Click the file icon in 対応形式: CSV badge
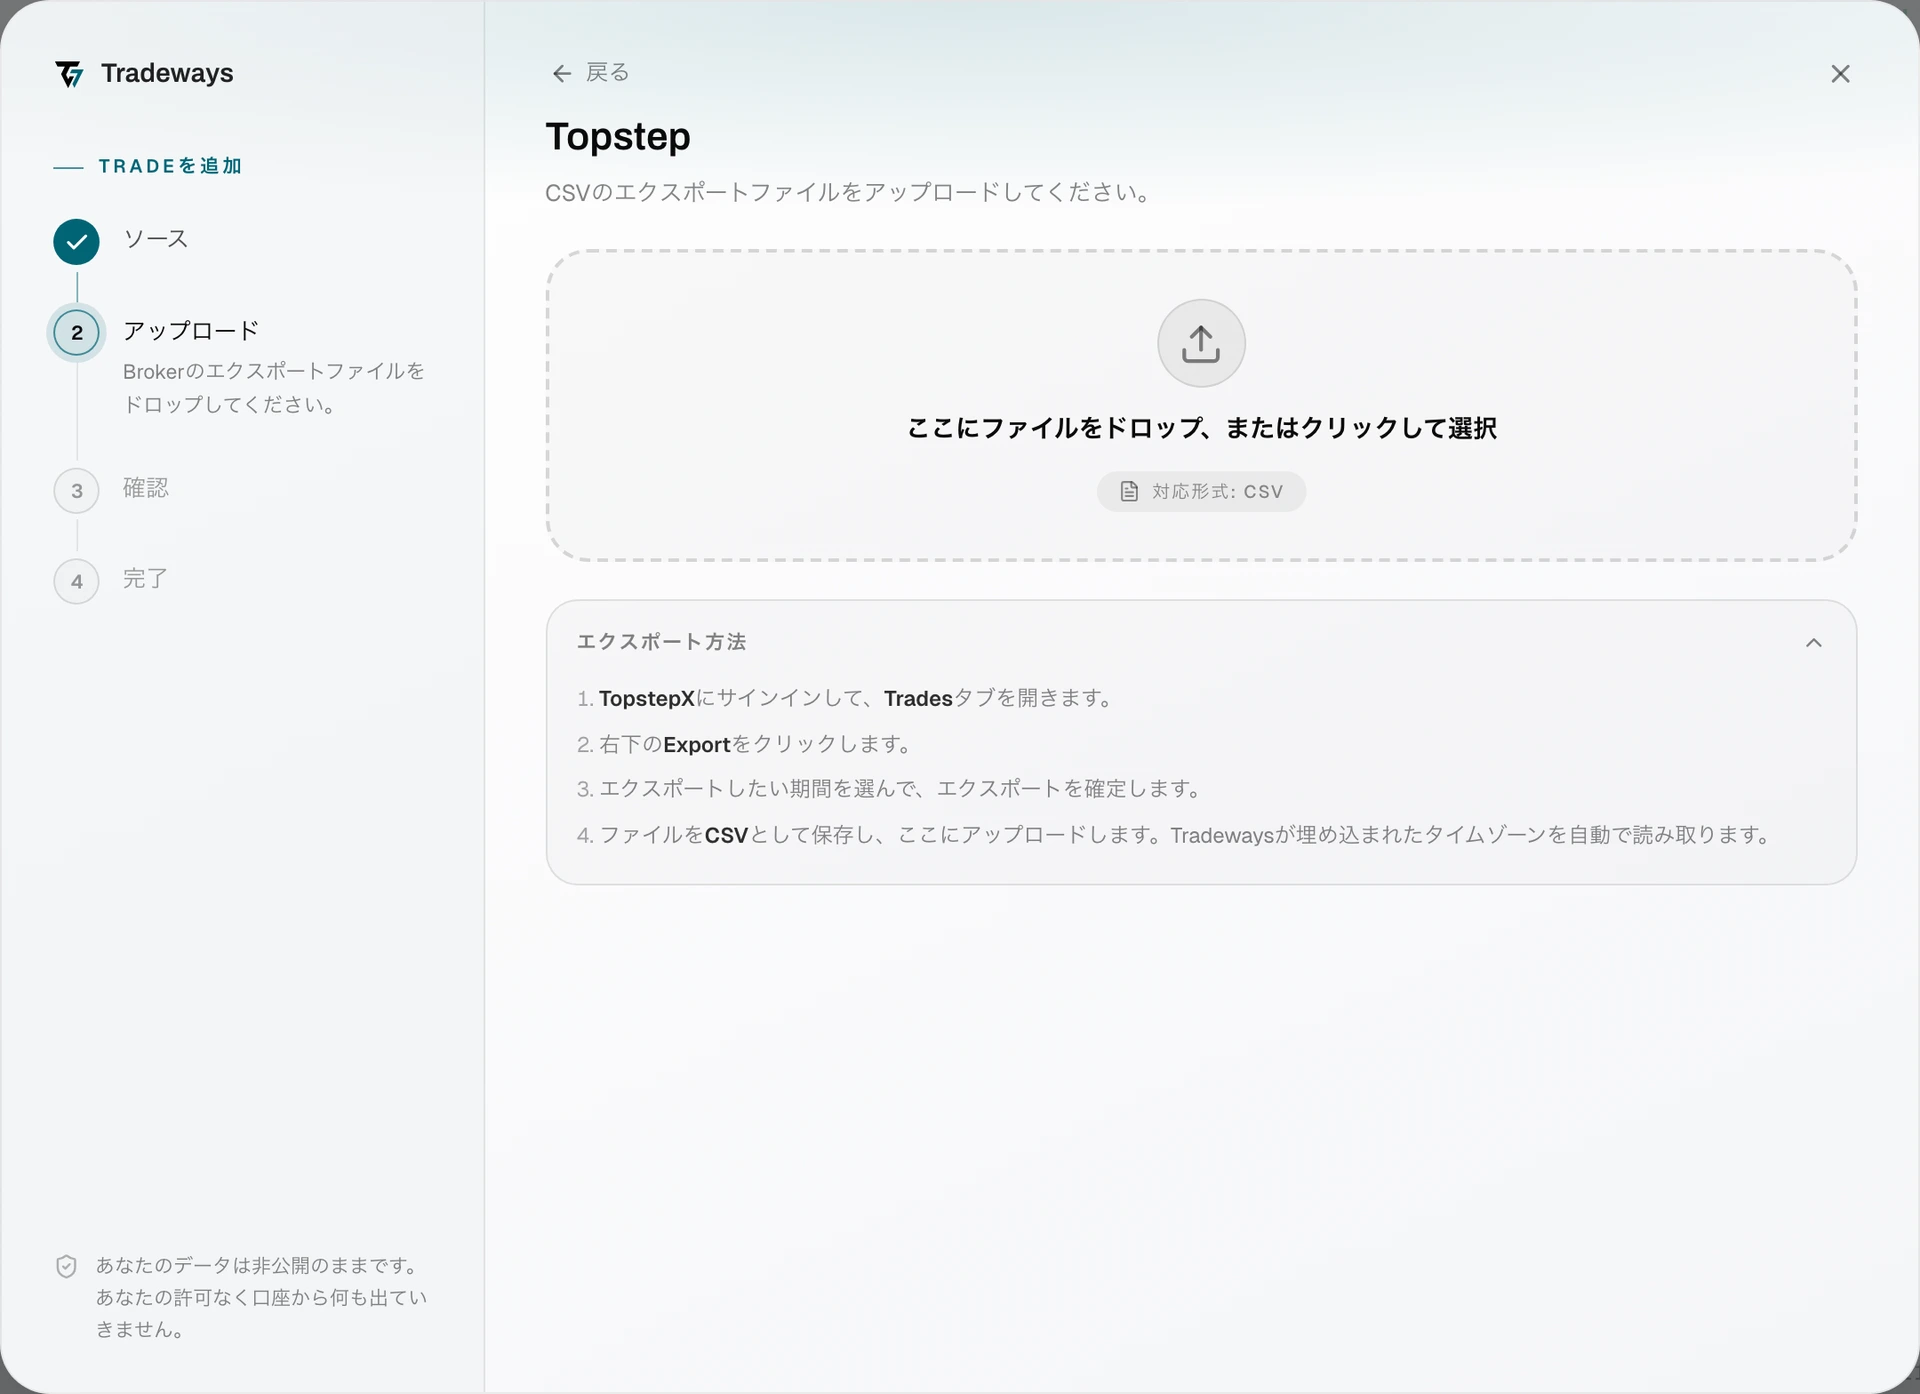The height and width of the screenshot is (1394, 1920). pyautogui.click(x=1129, y=491)
